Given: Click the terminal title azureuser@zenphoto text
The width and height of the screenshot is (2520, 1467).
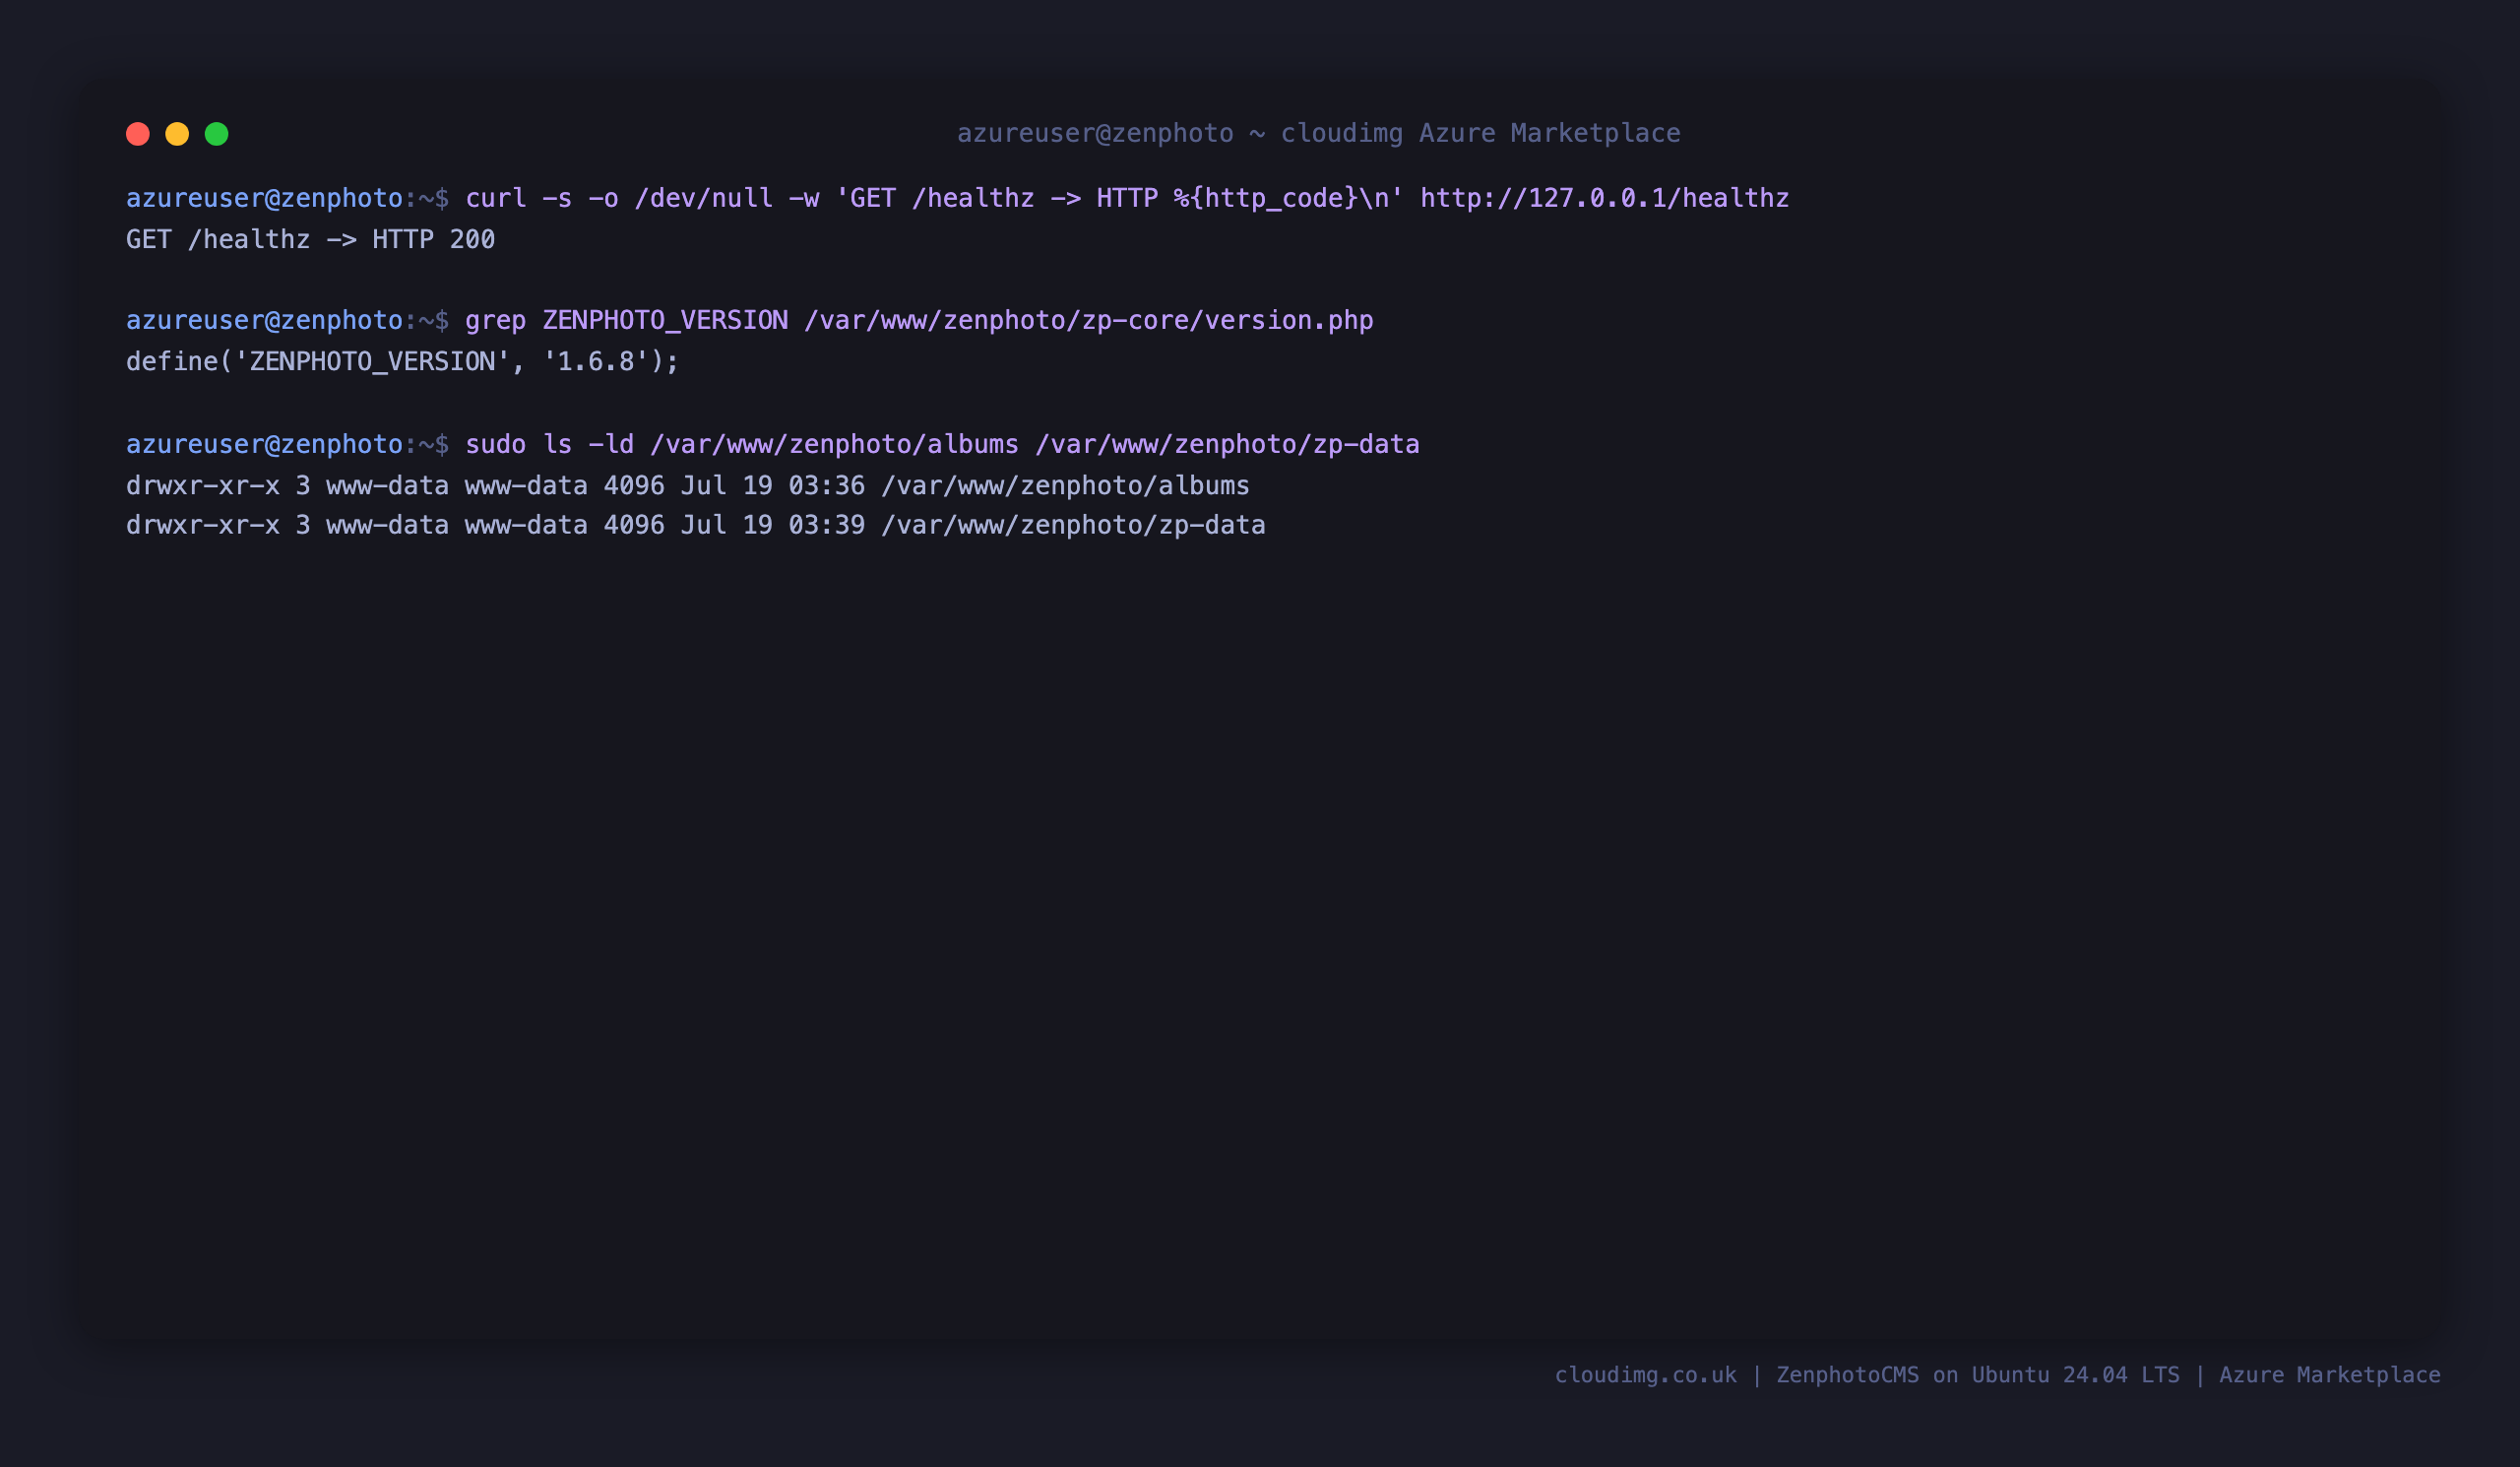Looking at the screenshot, I should pos(1095,134).
